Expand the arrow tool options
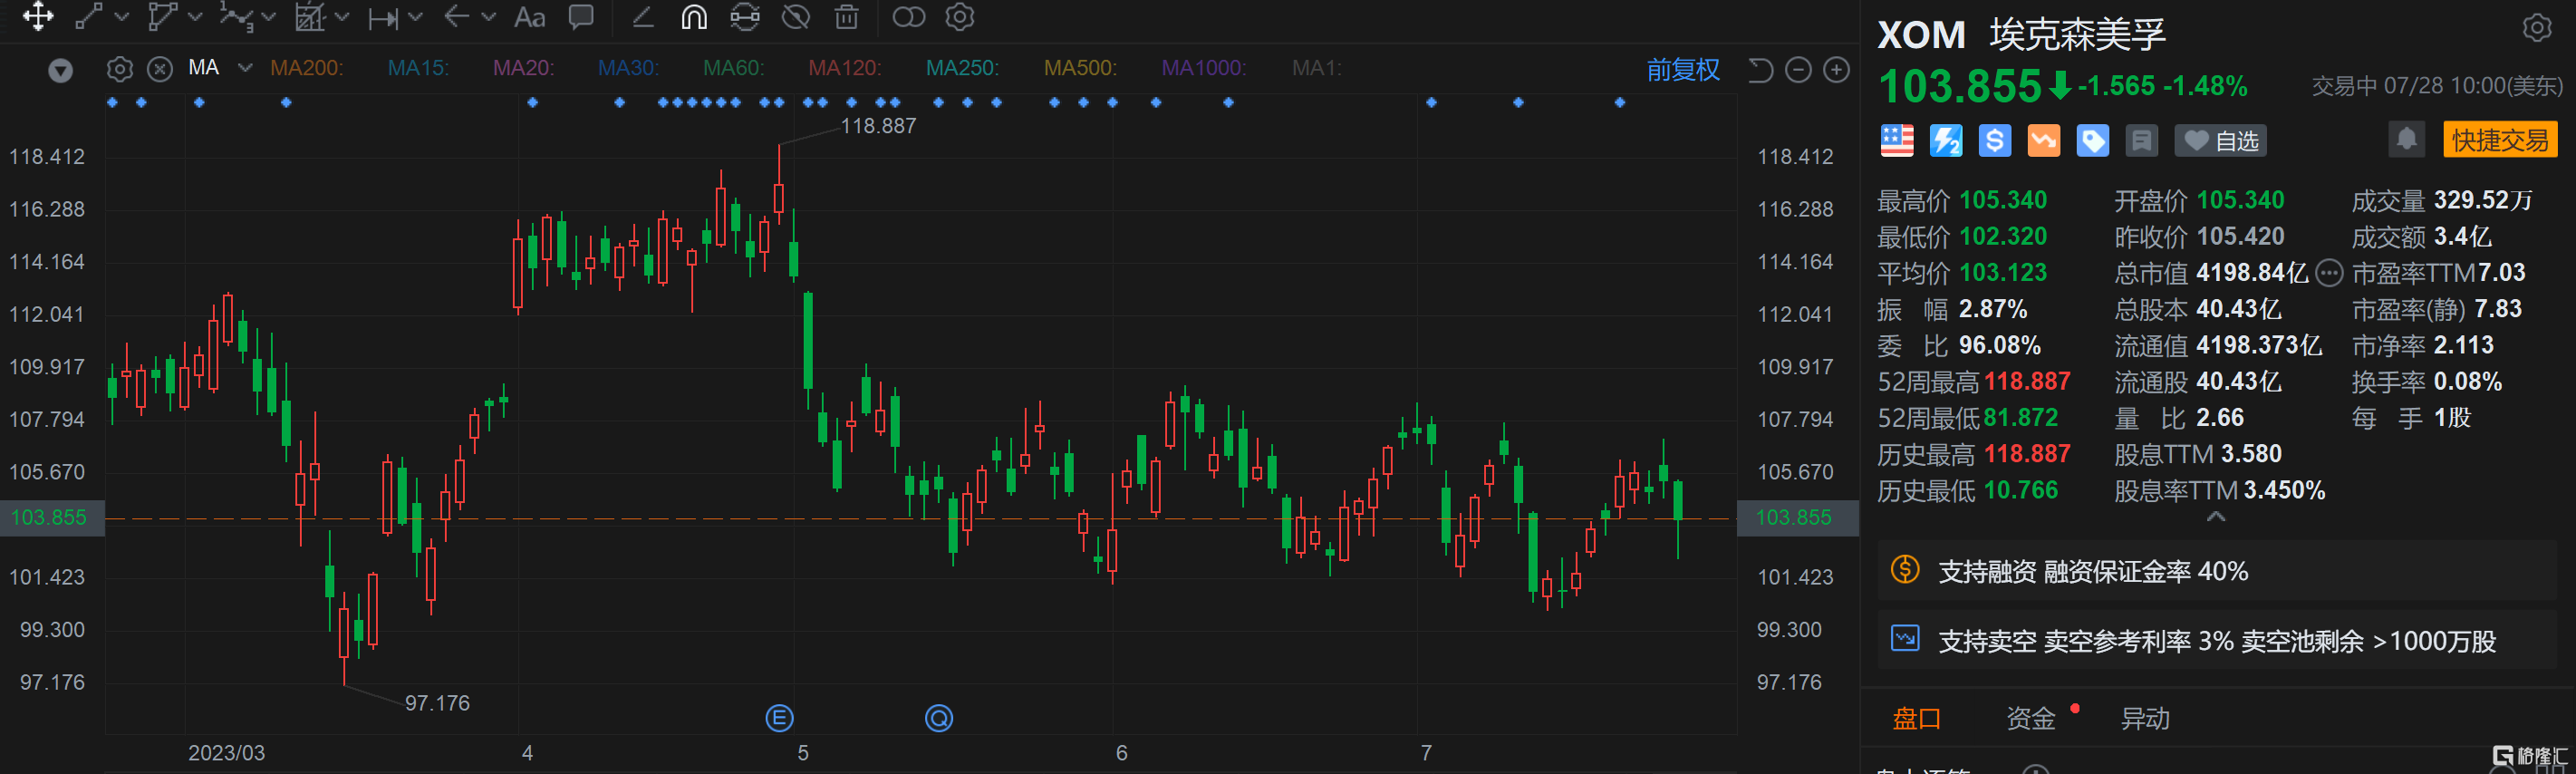 489,17
